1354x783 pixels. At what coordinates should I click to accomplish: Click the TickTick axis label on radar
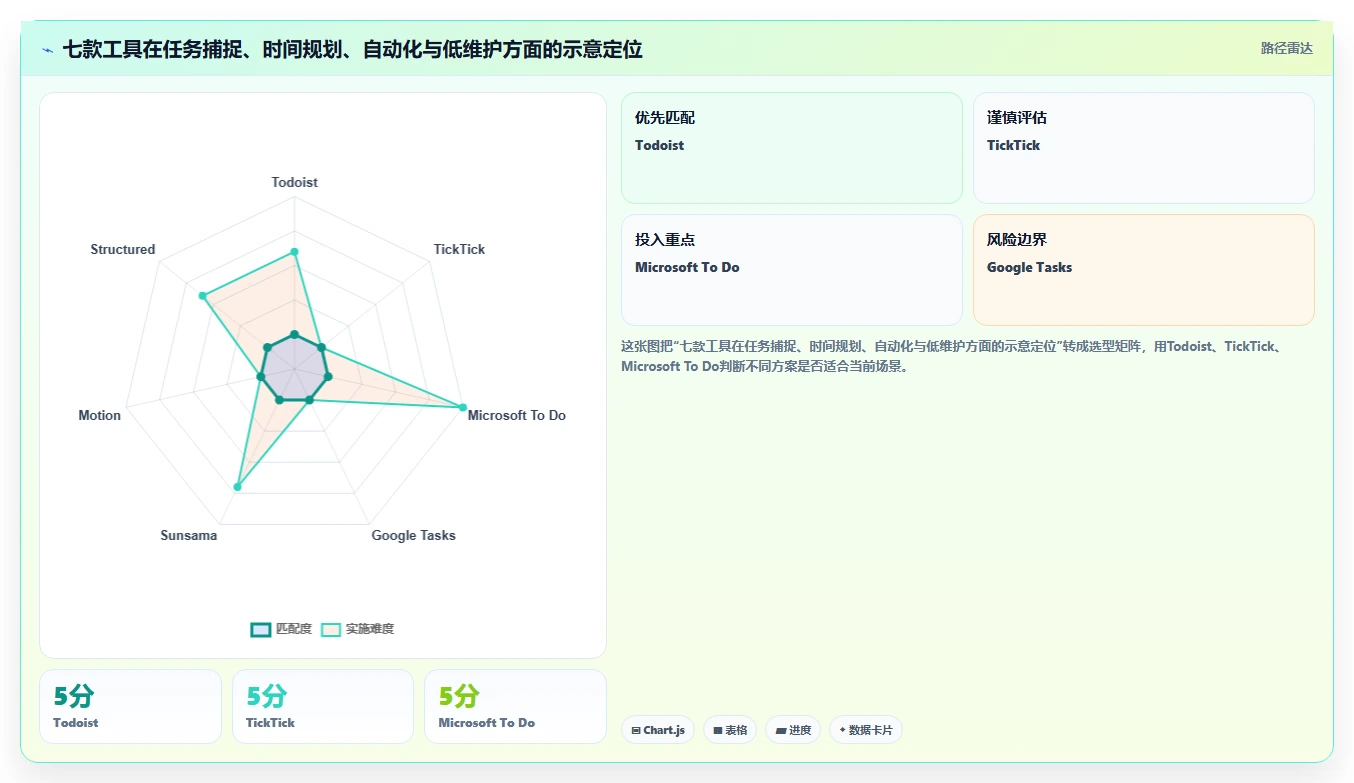(459, 249)
